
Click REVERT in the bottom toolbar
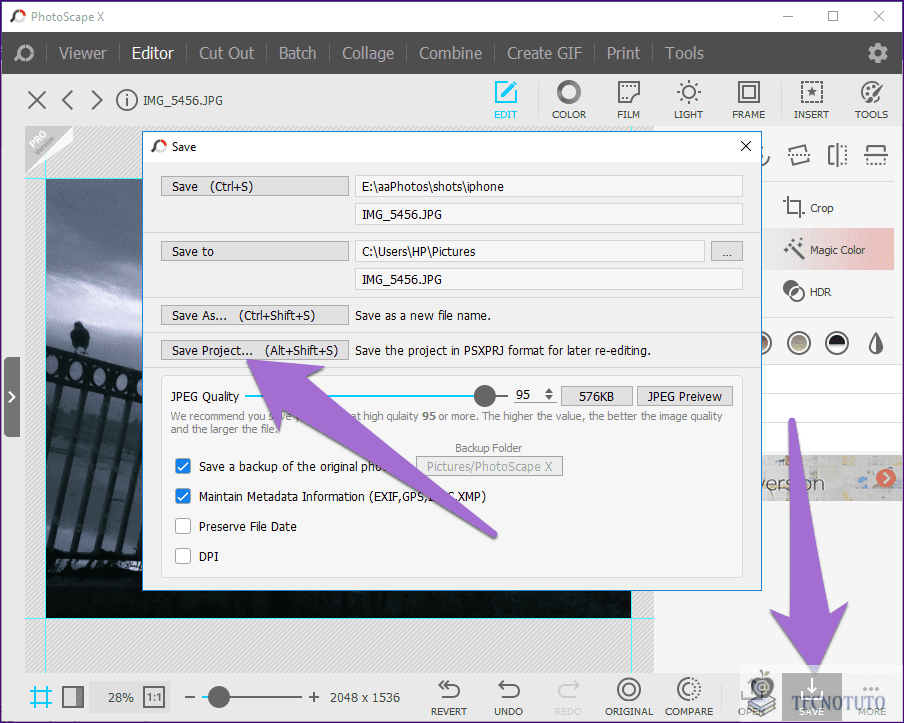[449, 698]
